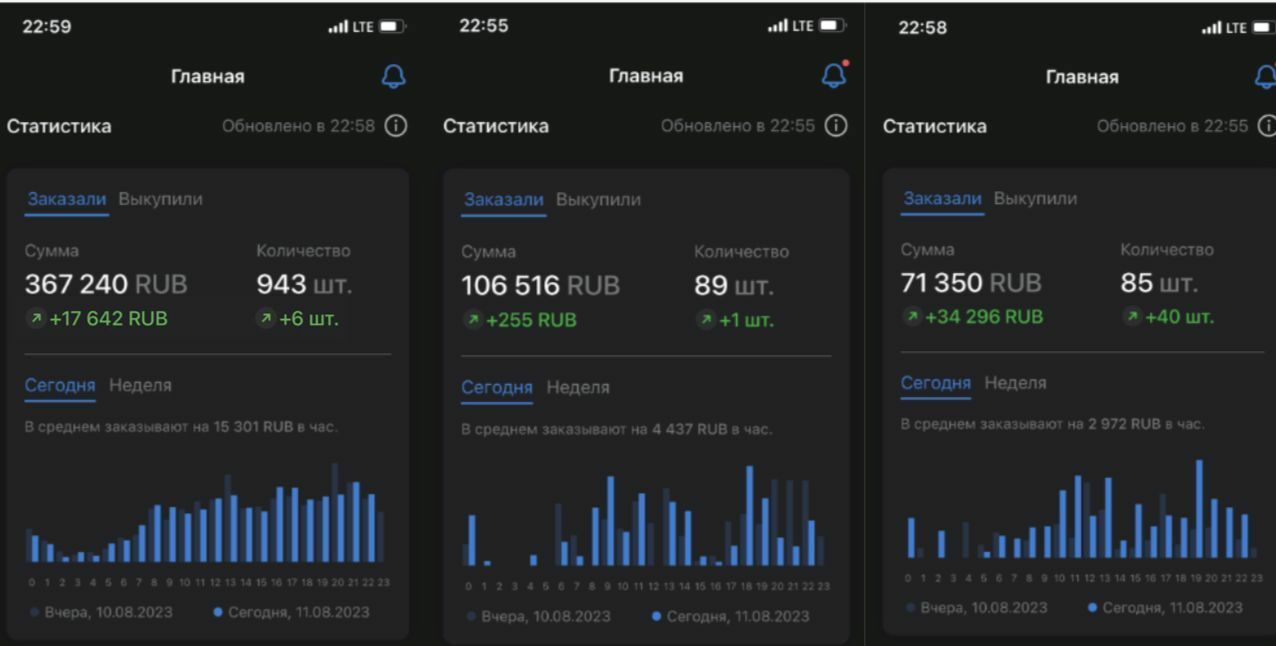Image resolution: width=1276 pixels, height=646 pixels.
Task: Select 'Заказали' tab in 106 516 RUB card
Action: pos(503,200)
